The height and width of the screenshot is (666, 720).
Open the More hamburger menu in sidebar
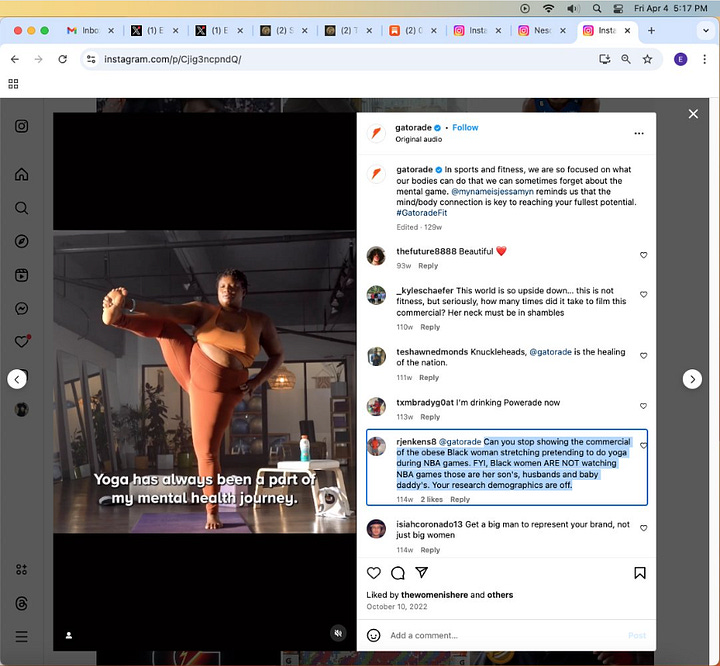pyautogui.click(x=22, y=637)
